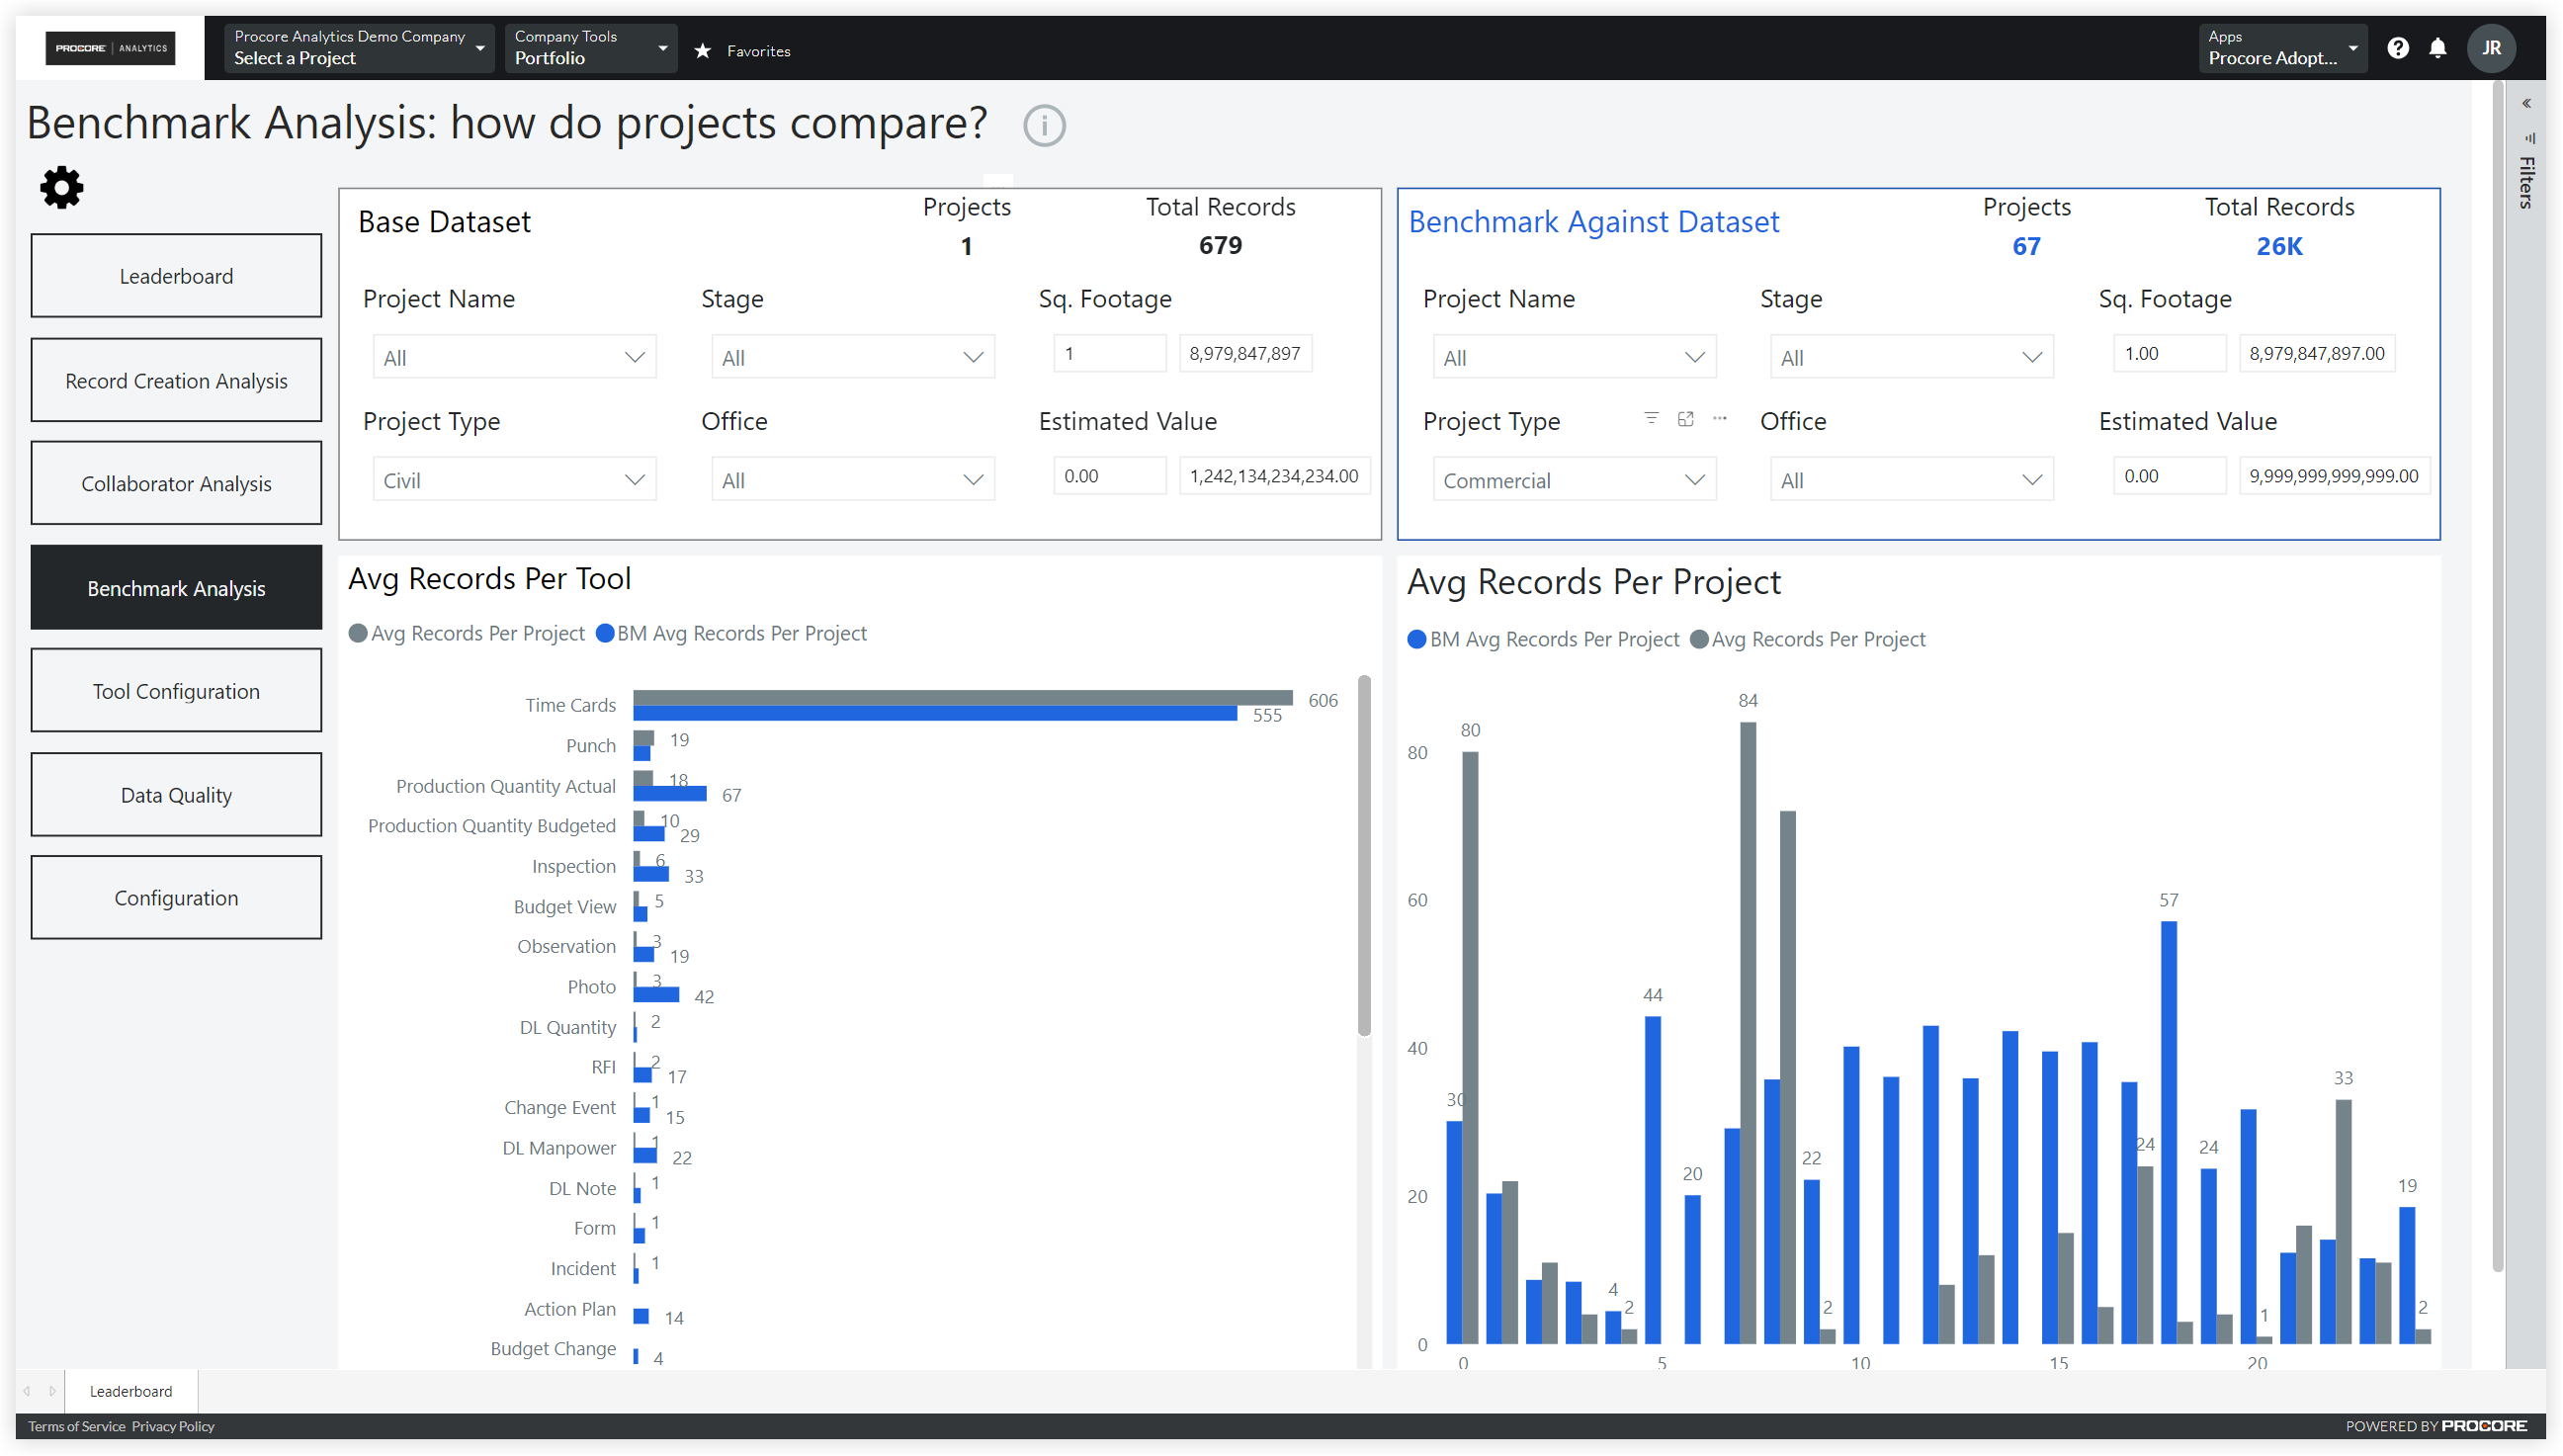Expand Benchmark Project Name dropdown
Image resolution: width=2563 pixels, height=1456 pixels.
point(1574,358)
